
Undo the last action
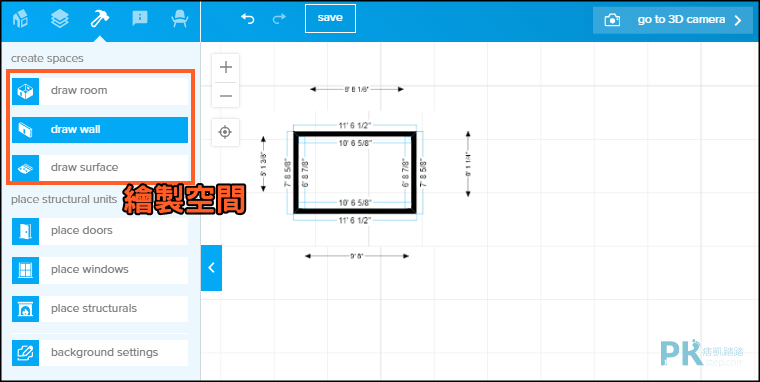pos(248,19)
